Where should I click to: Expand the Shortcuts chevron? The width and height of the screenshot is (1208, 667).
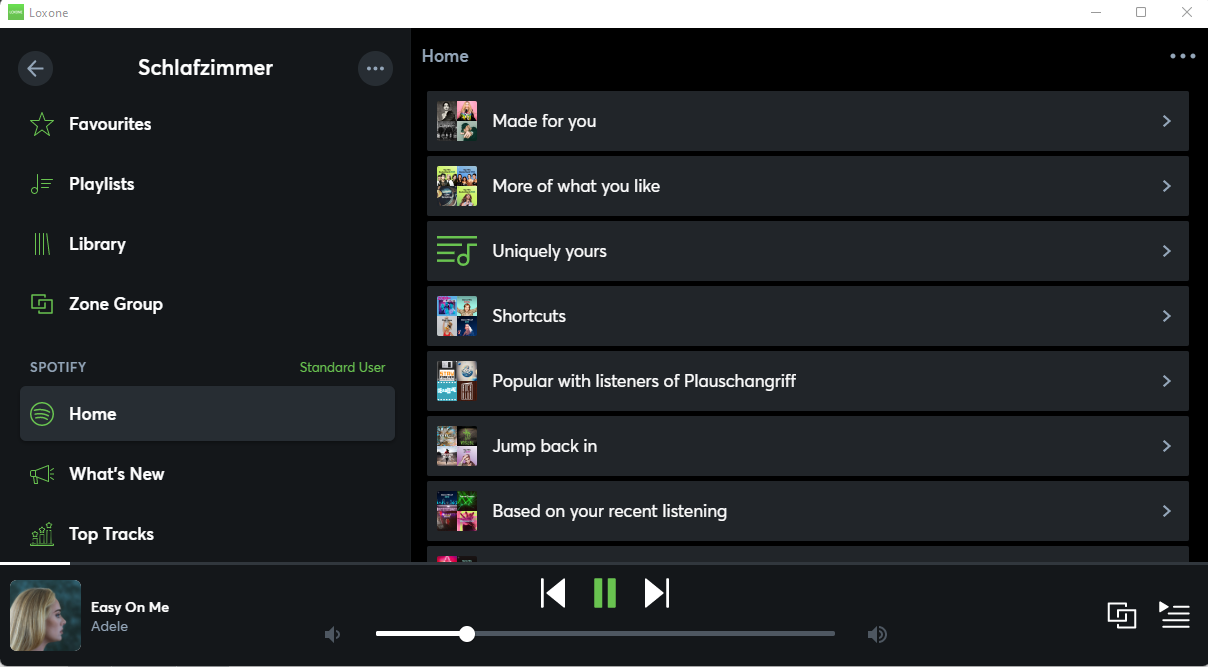1166,316
